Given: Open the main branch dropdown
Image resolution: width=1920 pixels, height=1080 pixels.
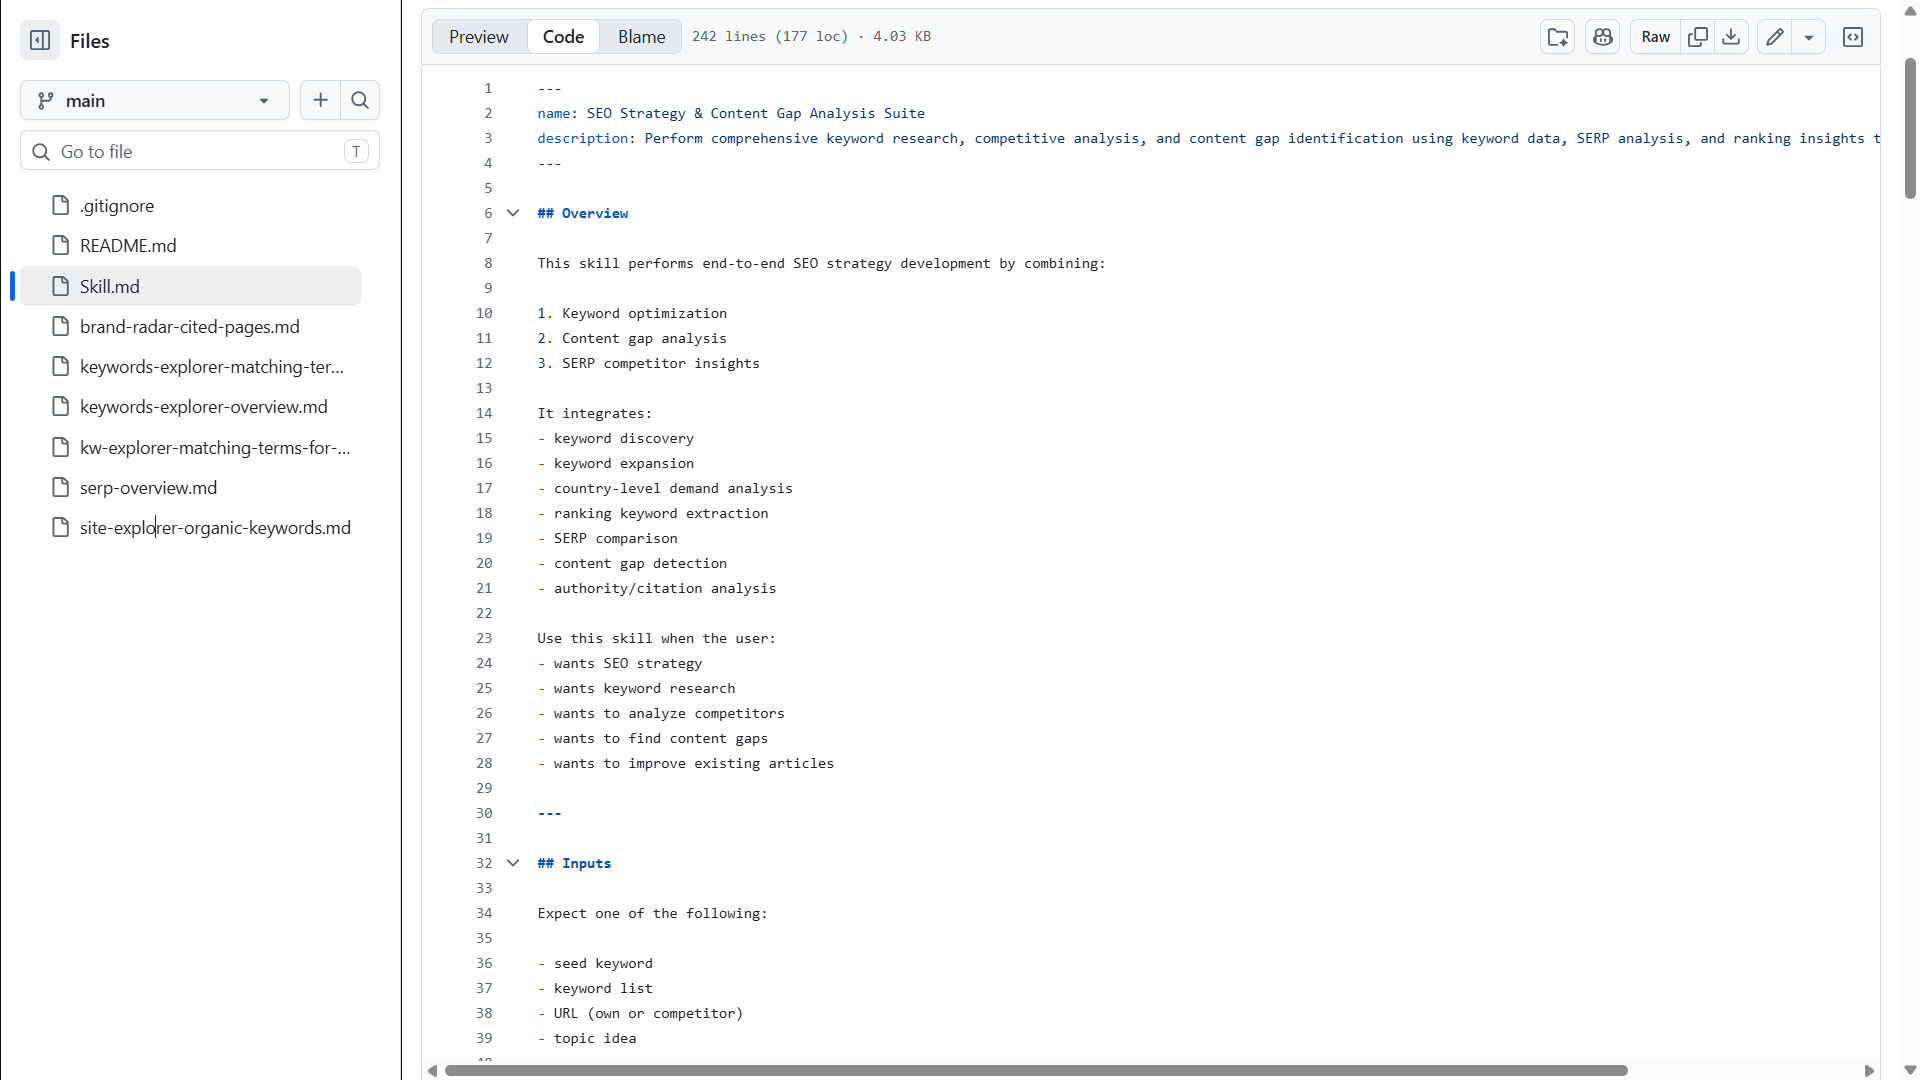Looking at the screenshot, I should [x=155, y=100].
